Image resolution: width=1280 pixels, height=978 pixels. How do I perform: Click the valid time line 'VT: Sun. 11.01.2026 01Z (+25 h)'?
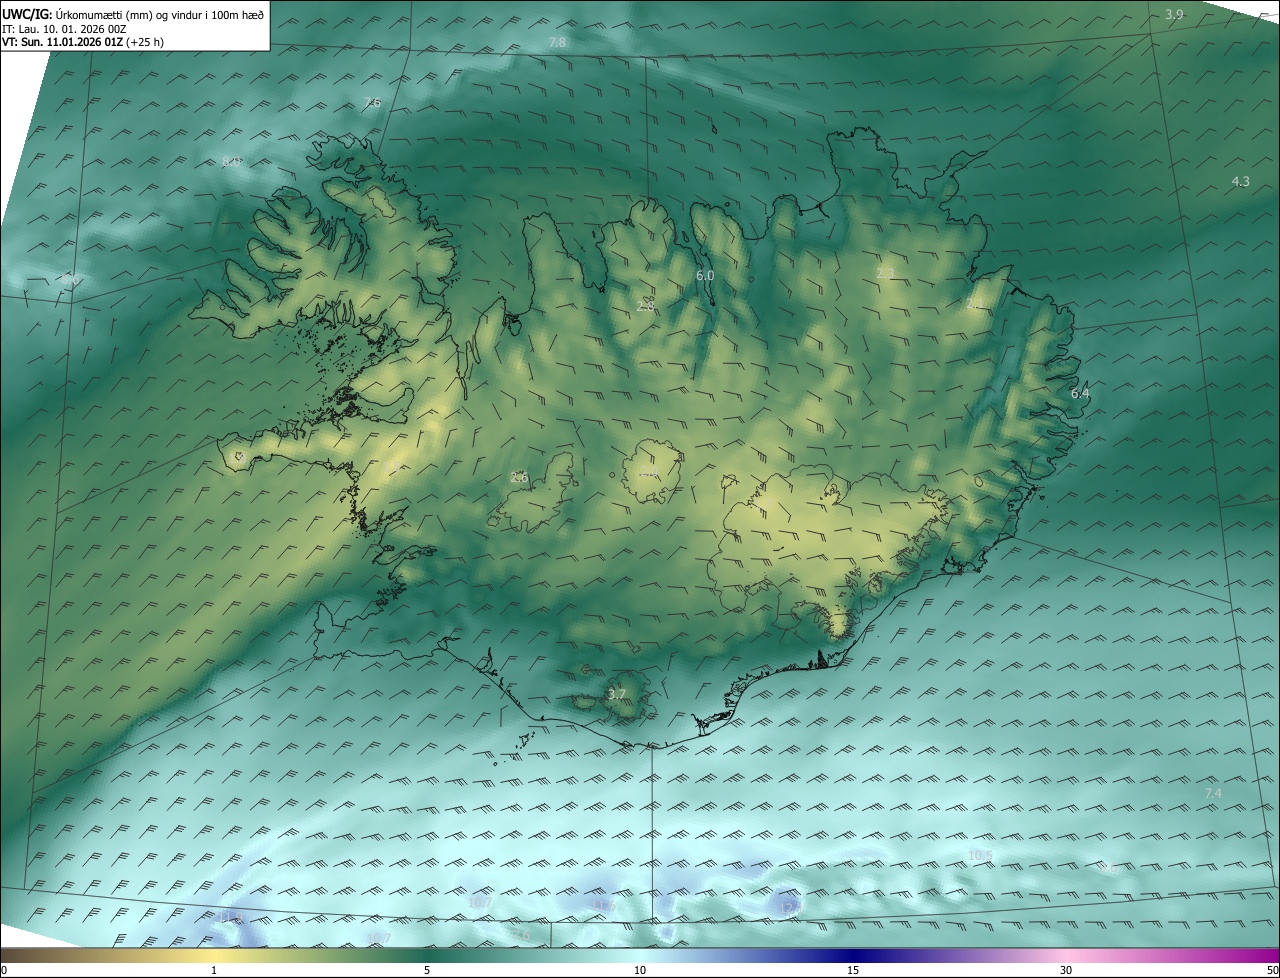point(83,42)
